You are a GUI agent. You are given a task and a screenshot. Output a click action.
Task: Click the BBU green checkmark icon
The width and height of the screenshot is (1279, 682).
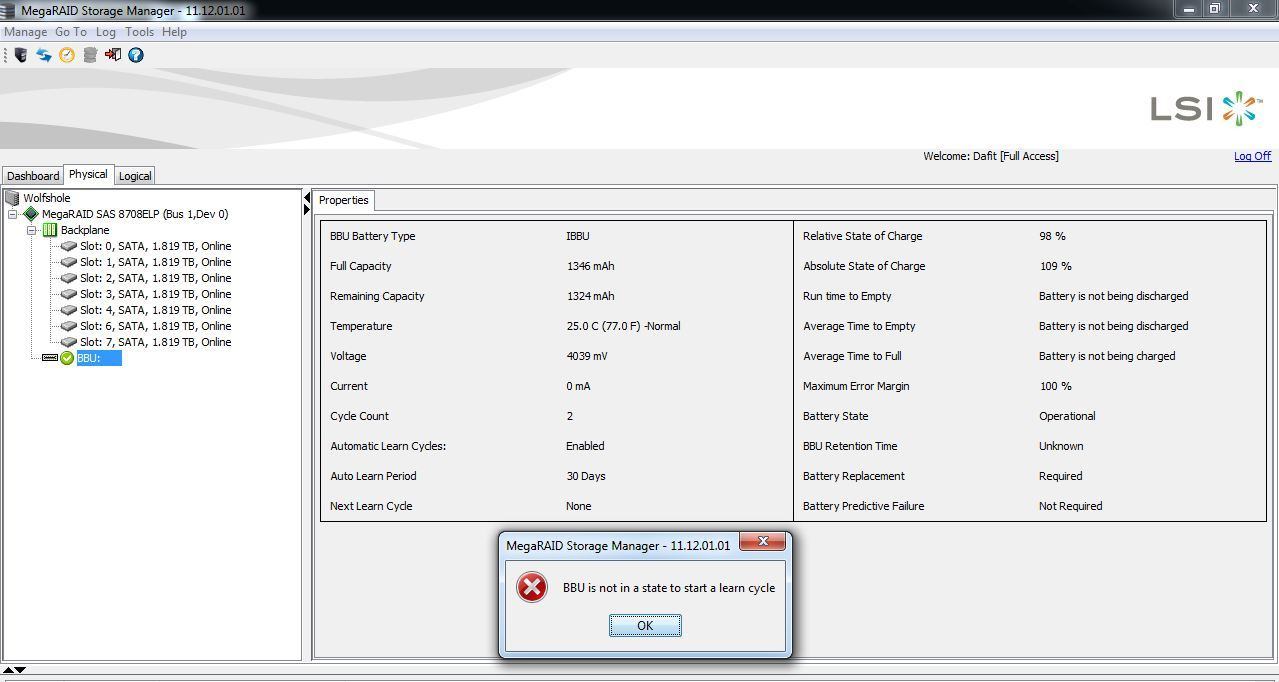click(x=67, y=358)
